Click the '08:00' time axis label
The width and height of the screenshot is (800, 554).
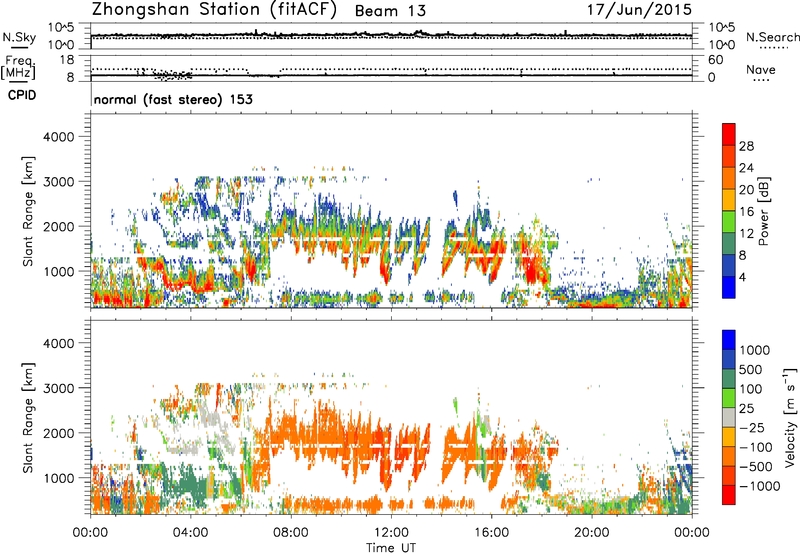tap(291, 533)
